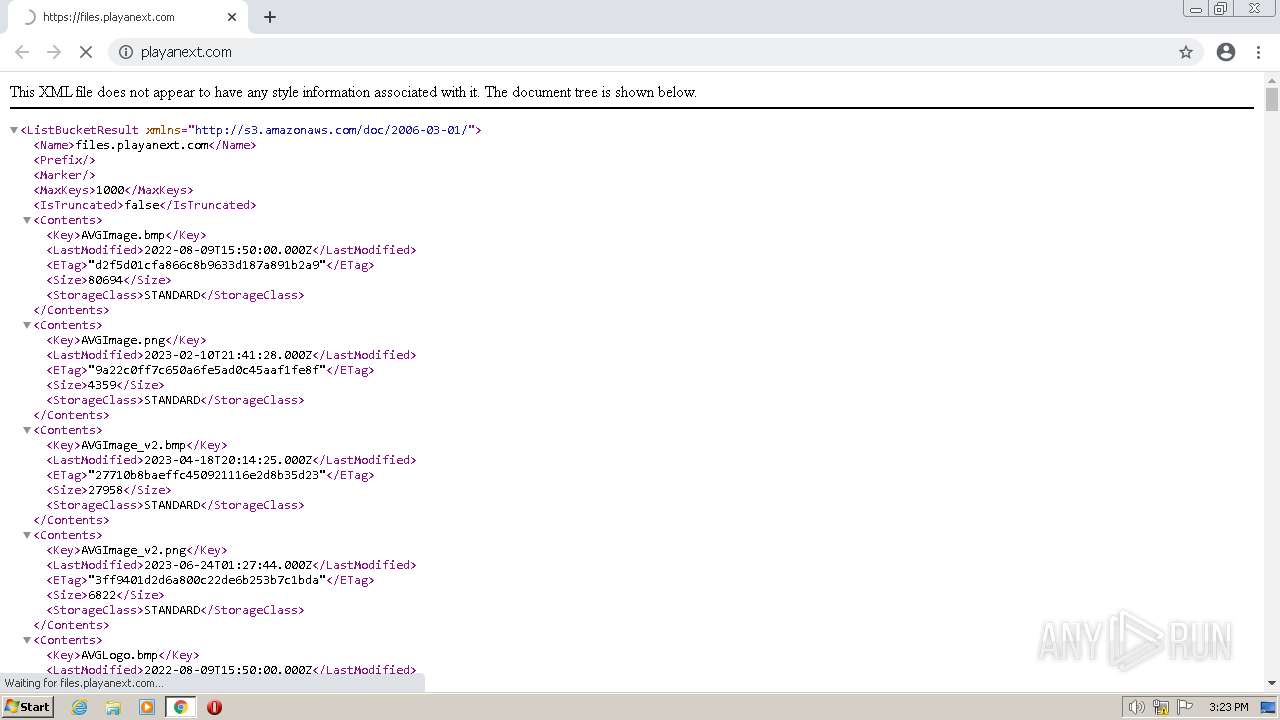
Task: Click the ETag starting with 9a22c0ff
Action: pos(207,370)
